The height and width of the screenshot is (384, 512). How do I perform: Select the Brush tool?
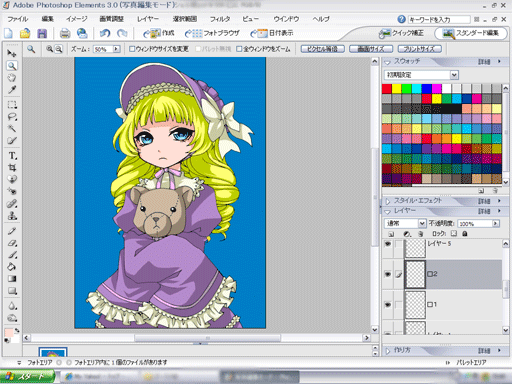click(12, 255)
